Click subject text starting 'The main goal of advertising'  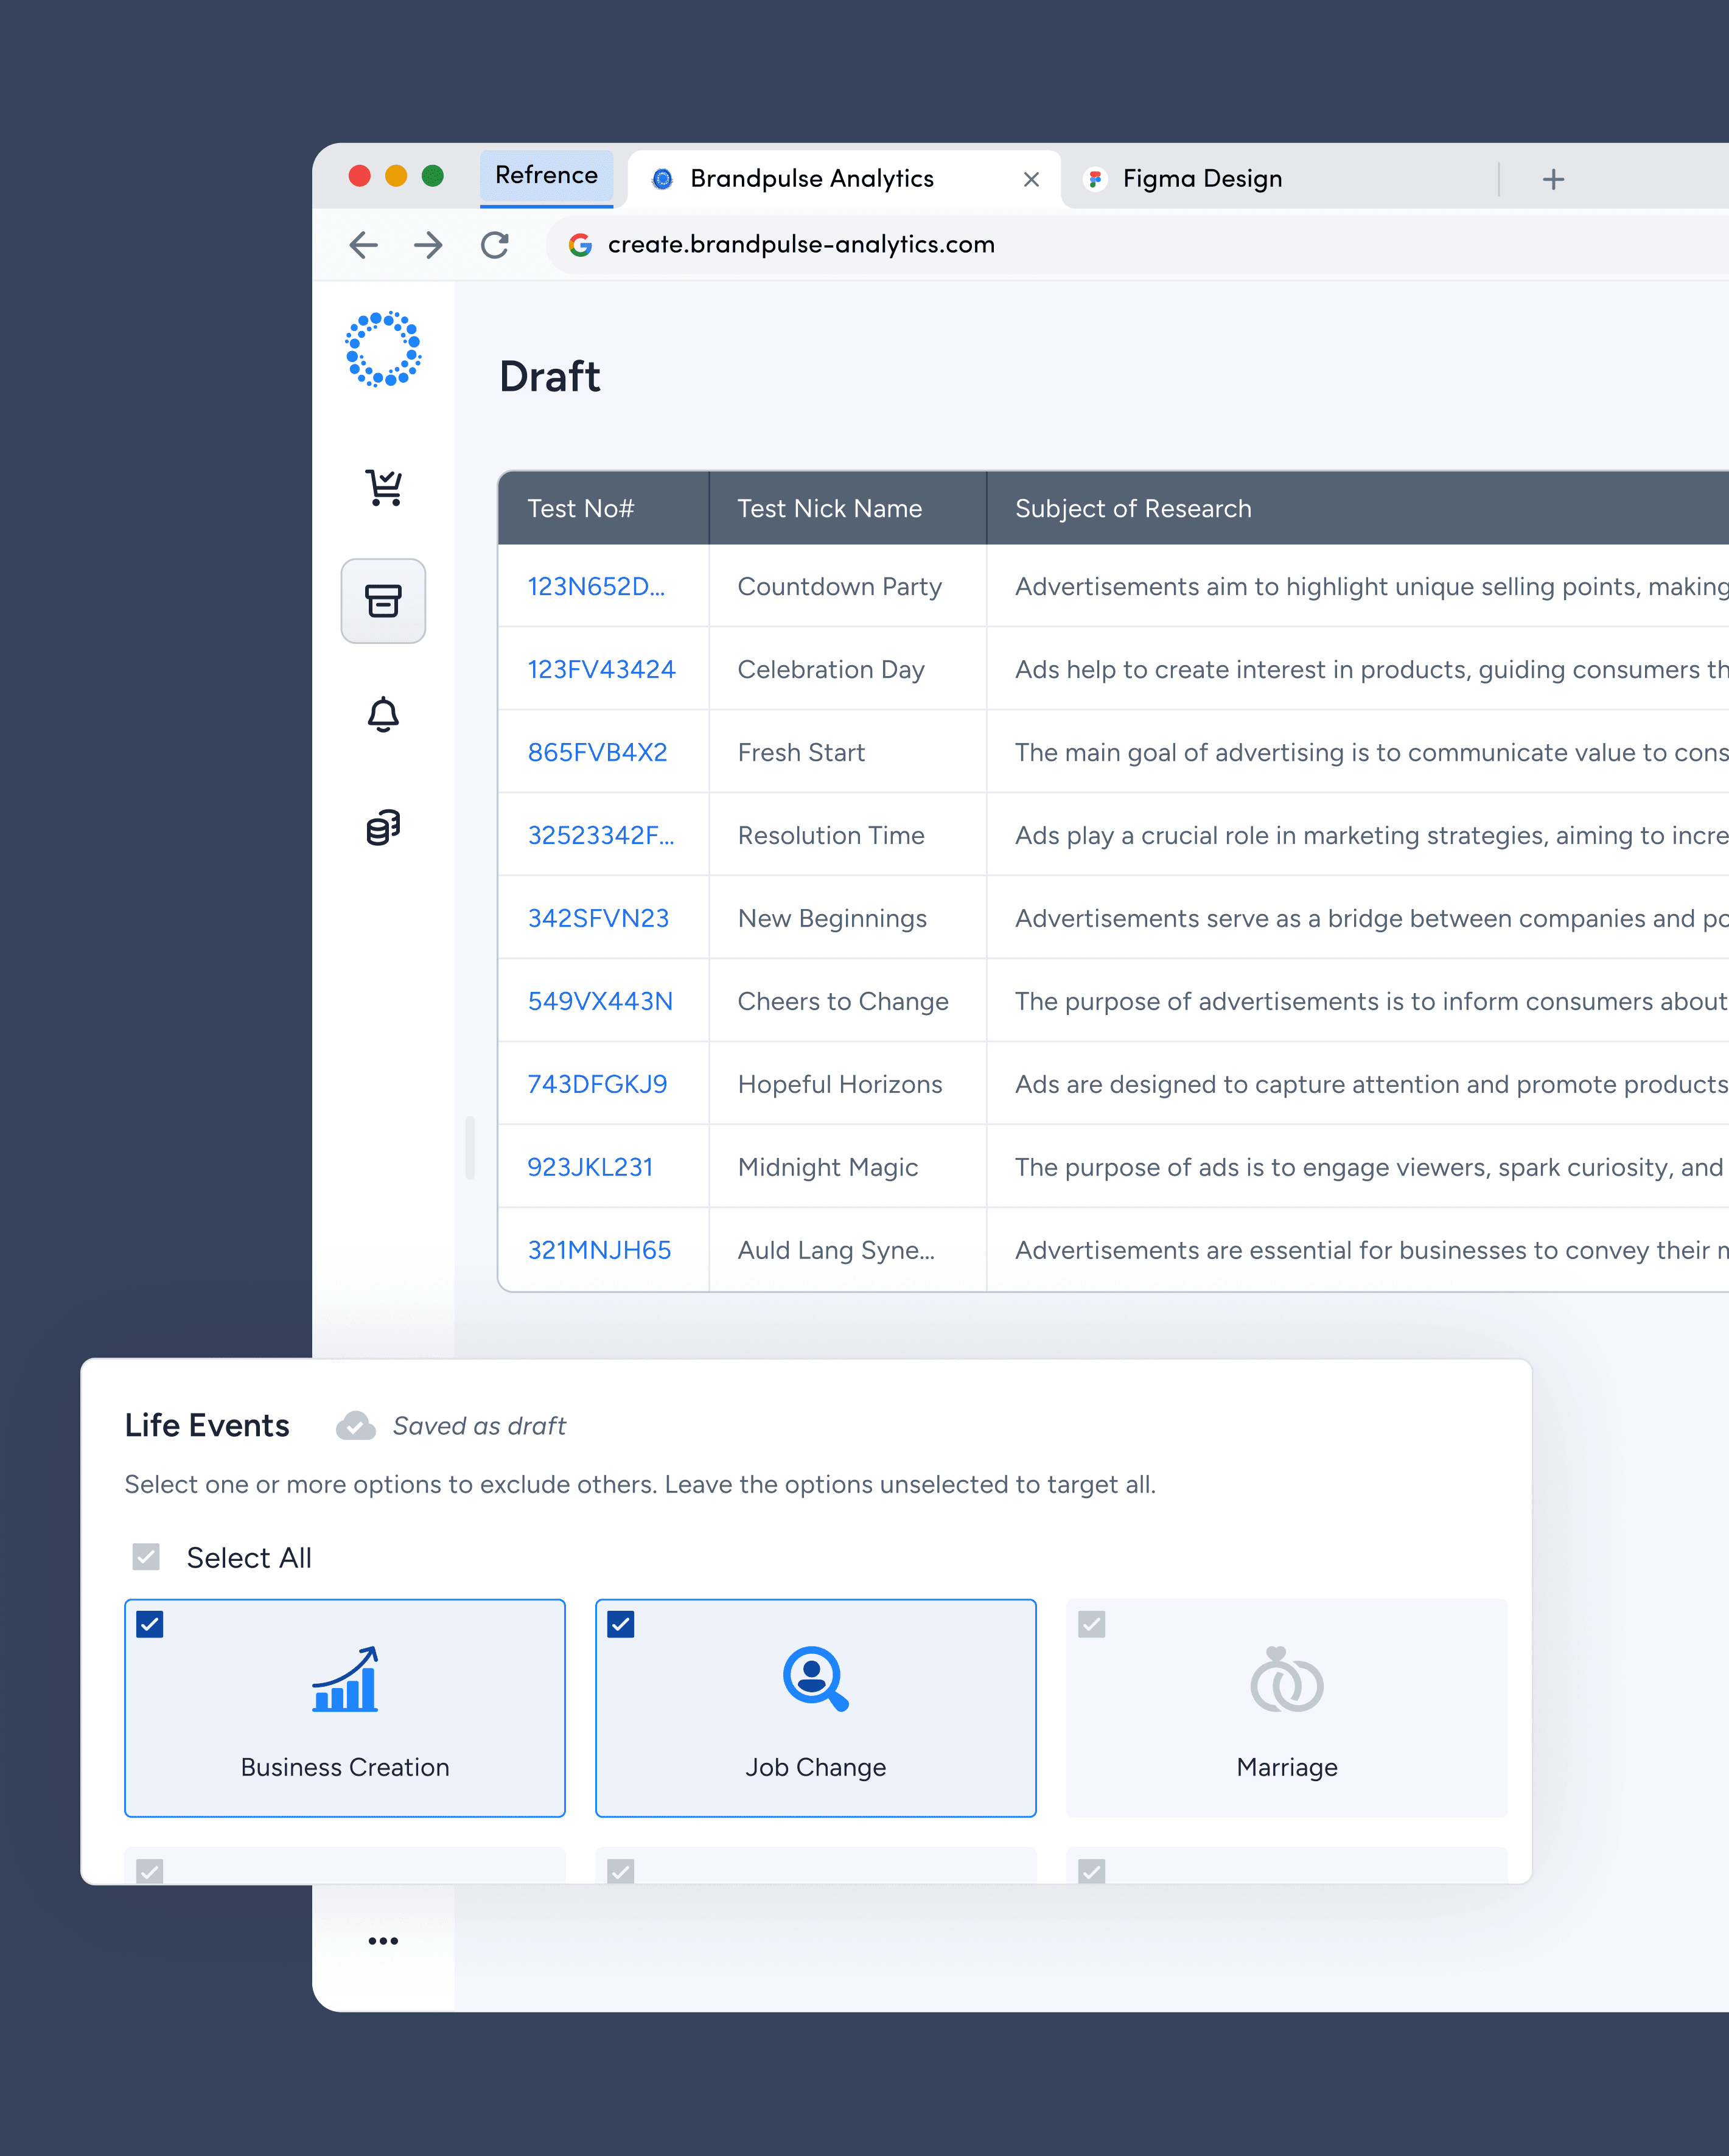1372,753
